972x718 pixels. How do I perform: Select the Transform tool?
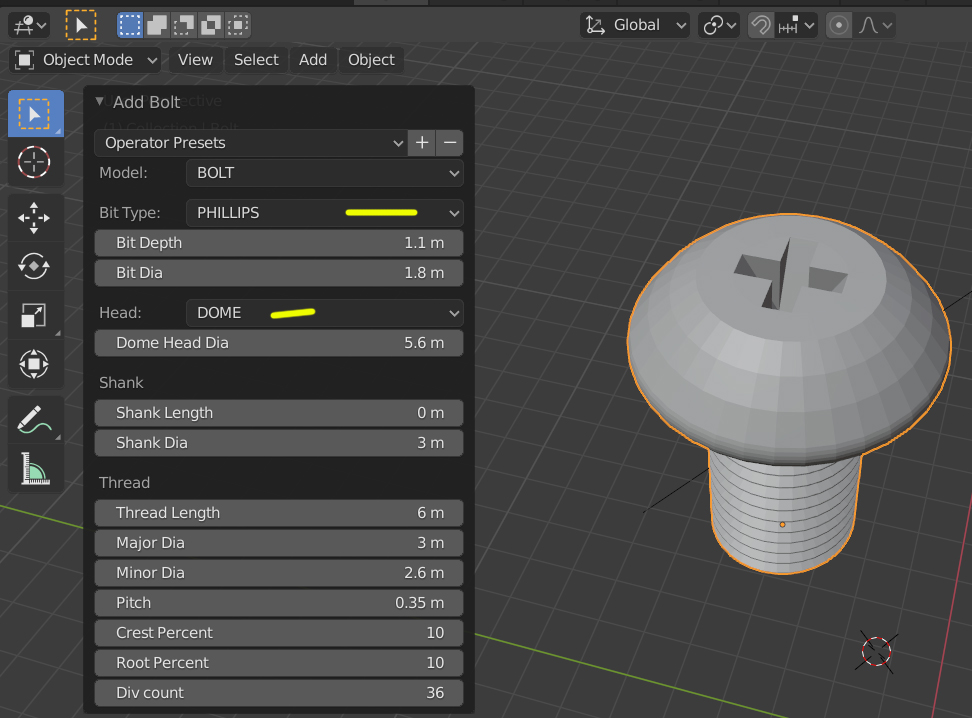[x=34, y=364]
